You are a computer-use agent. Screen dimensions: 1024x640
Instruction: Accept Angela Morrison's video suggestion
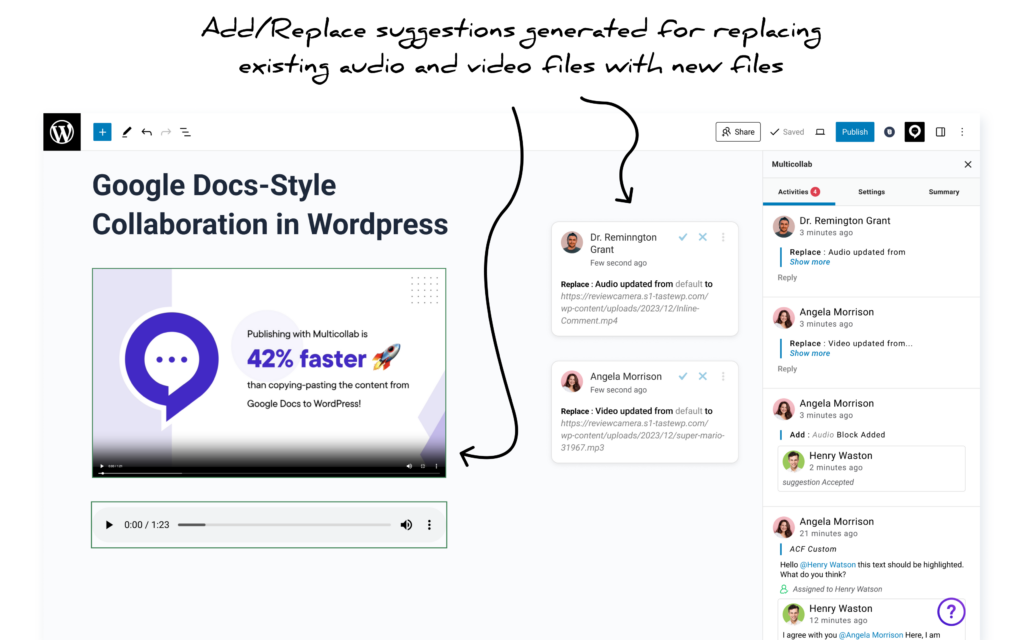pos(682,376)
